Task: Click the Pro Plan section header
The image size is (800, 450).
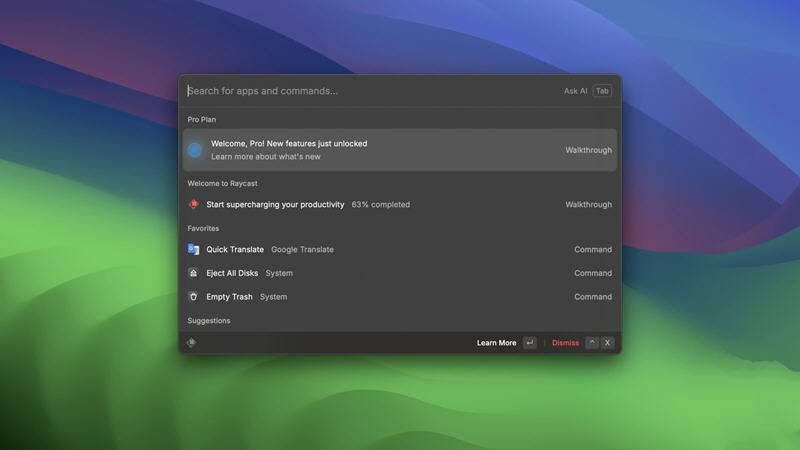Action: (202, 119)
